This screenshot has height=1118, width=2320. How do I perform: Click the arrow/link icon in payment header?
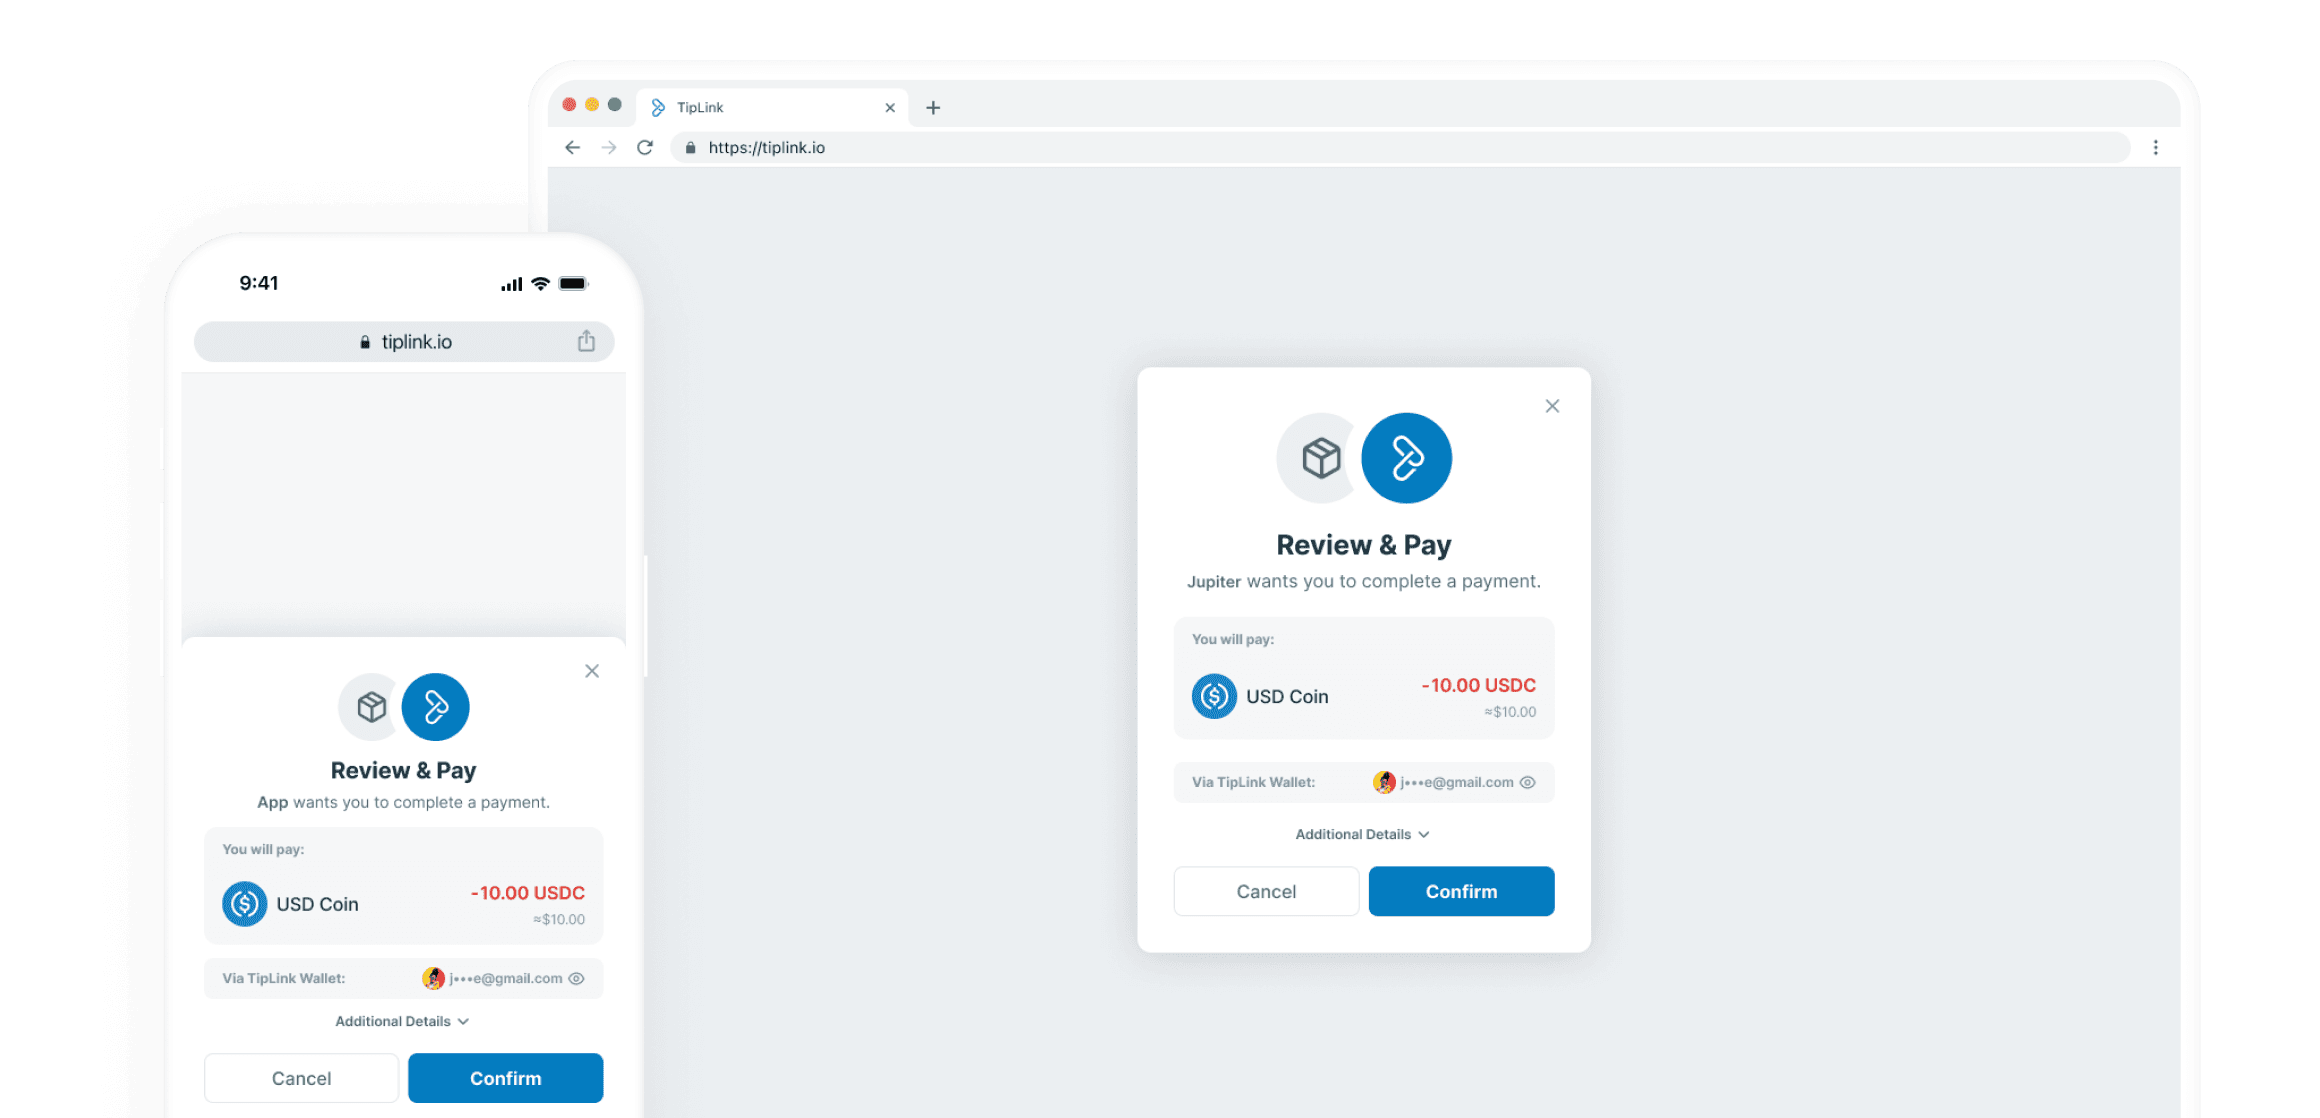click(x=1406, y=458)
